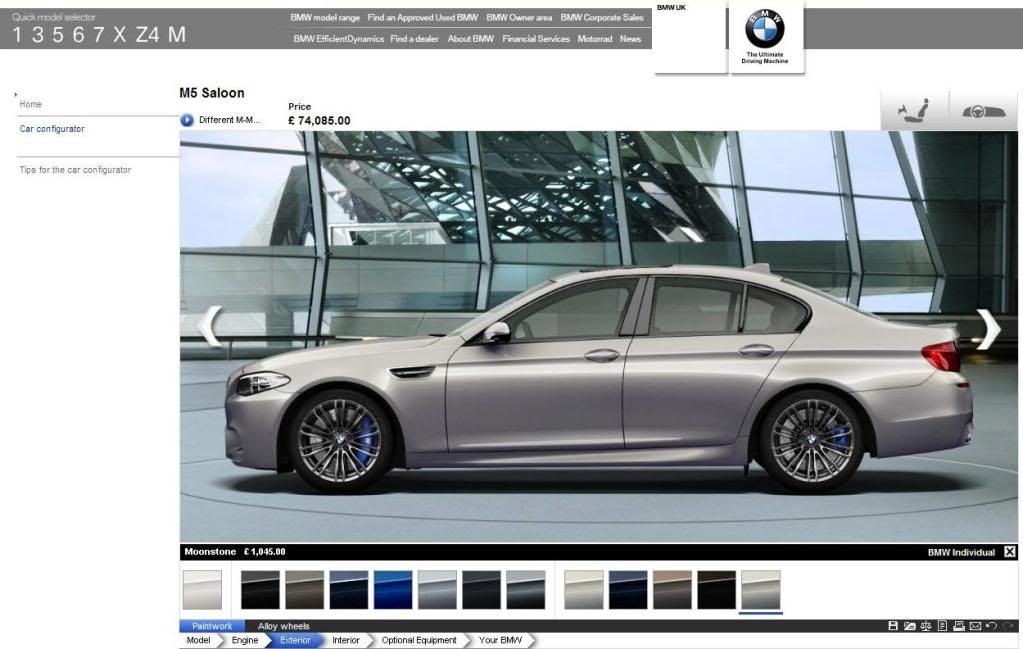Load a saved configuration via the folder icon
Image resolution: width=1023 pixels, height=649 pixels.
[x=909, y=626]
